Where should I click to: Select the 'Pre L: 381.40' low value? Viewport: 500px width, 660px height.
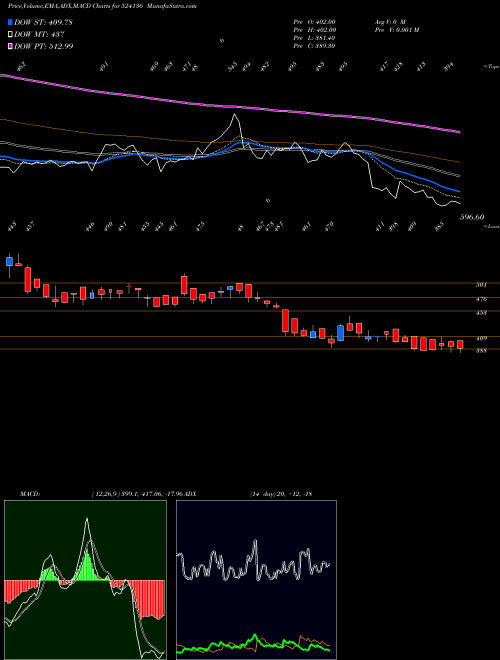point(314,38)
